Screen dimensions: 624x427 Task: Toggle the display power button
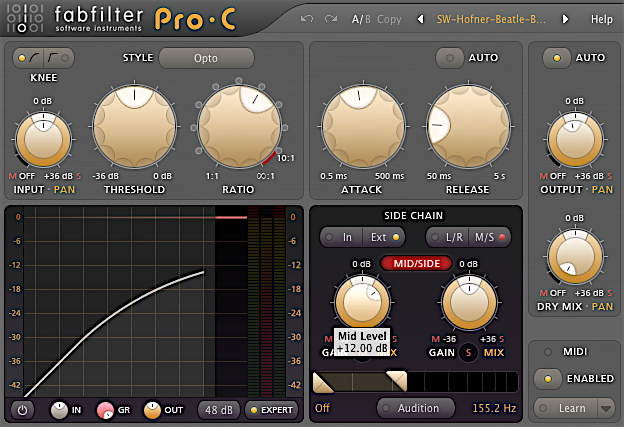[x=22, y=410]
